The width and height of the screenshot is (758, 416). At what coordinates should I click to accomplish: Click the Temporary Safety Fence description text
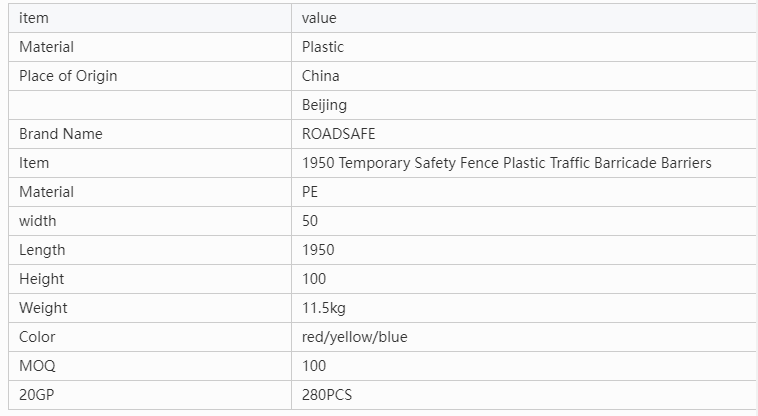click(x=506, y=163)
